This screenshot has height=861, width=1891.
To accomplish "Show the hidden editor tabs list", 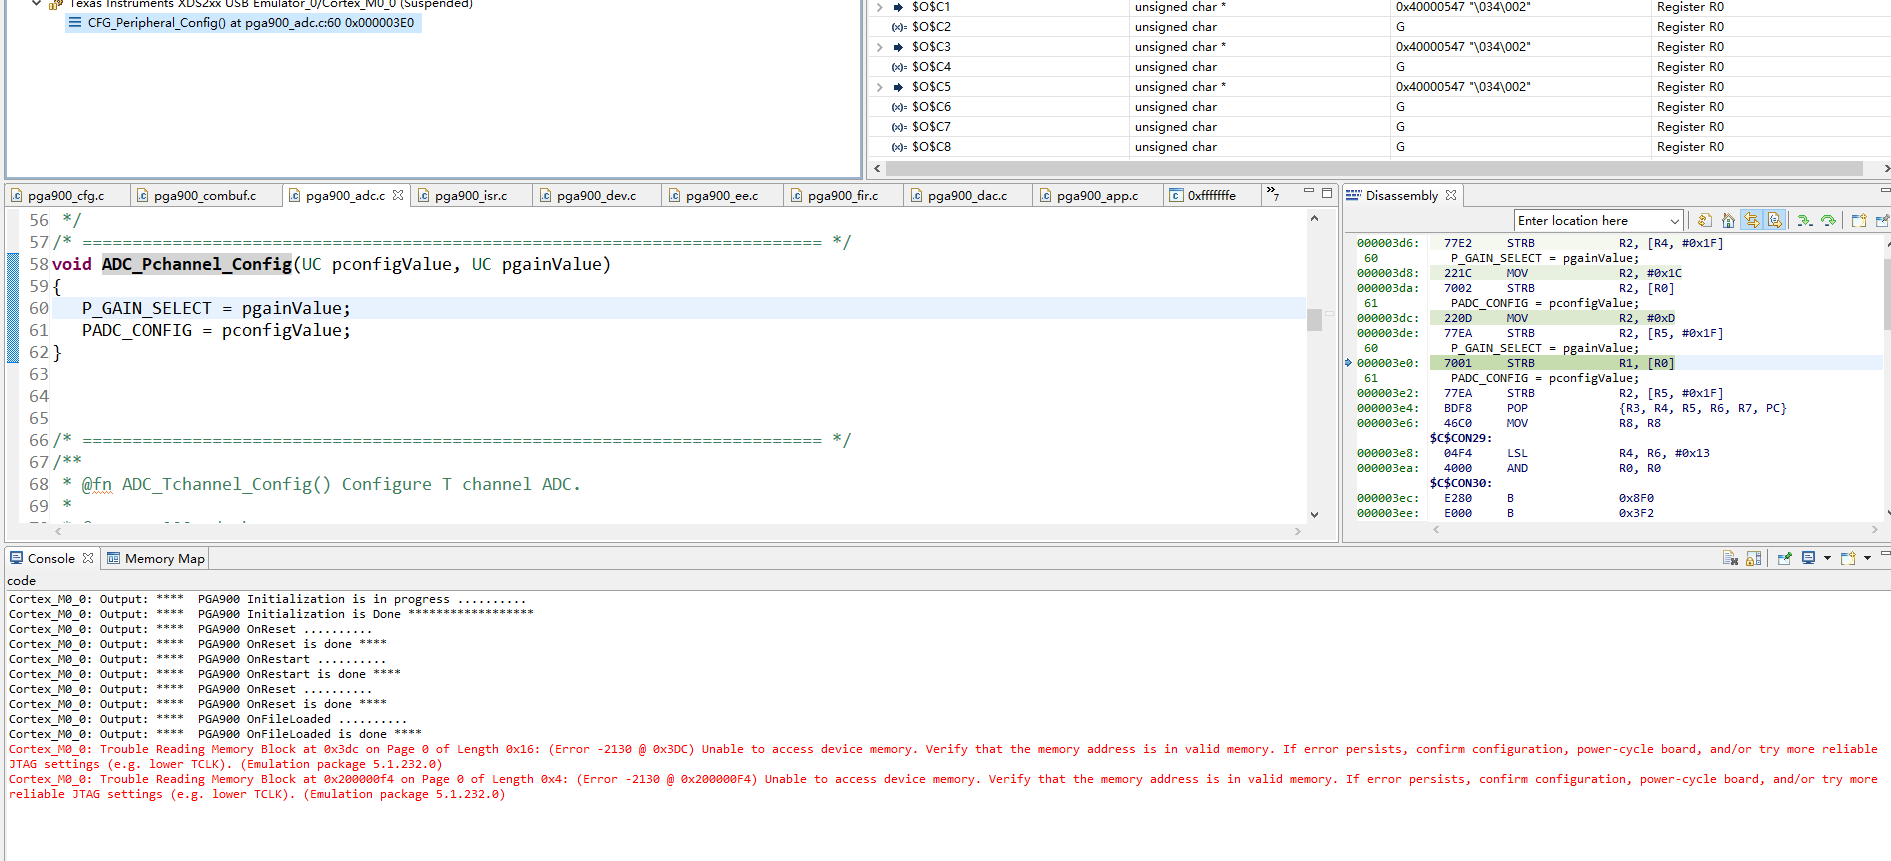I will [1272, 193].
